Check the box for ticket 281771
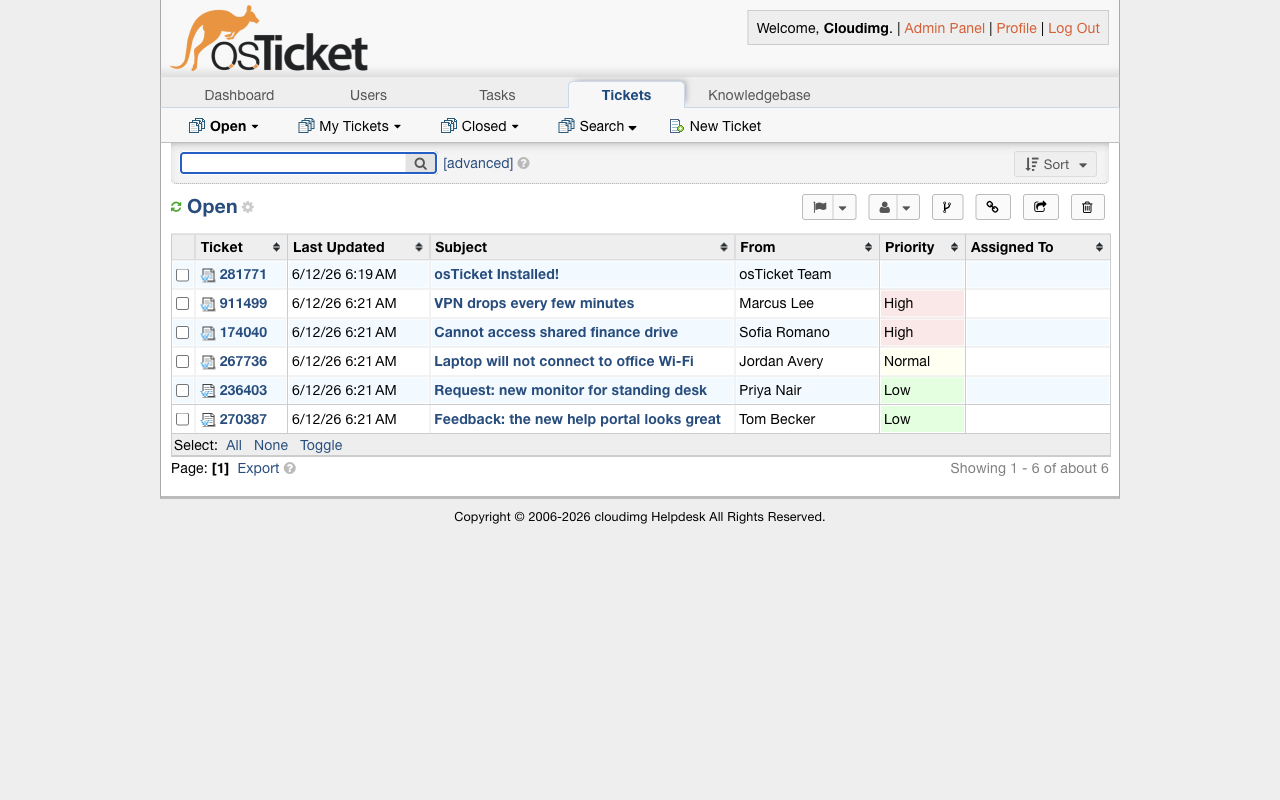Image resolution: width=1280 pixels, height=800 pixels. coord(182,275)
